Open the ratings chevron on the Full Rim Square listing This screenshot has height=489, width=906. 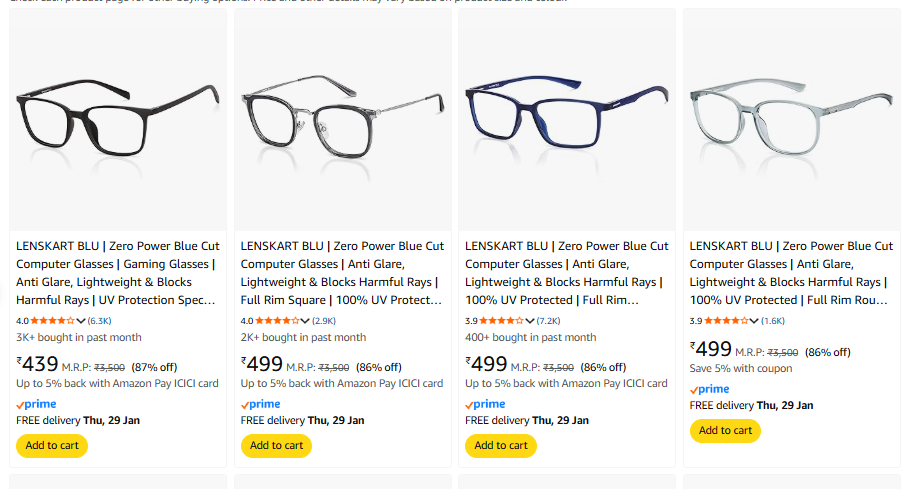[x=305, y=321]
